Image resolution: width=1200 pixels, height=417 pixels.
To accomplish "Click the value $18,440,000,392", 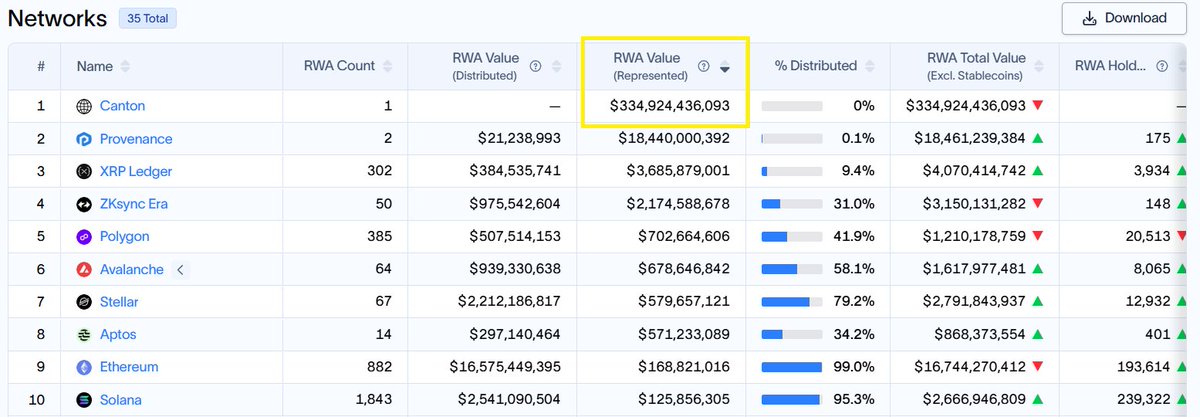I will pyautogui.click(x=675, y=139).
